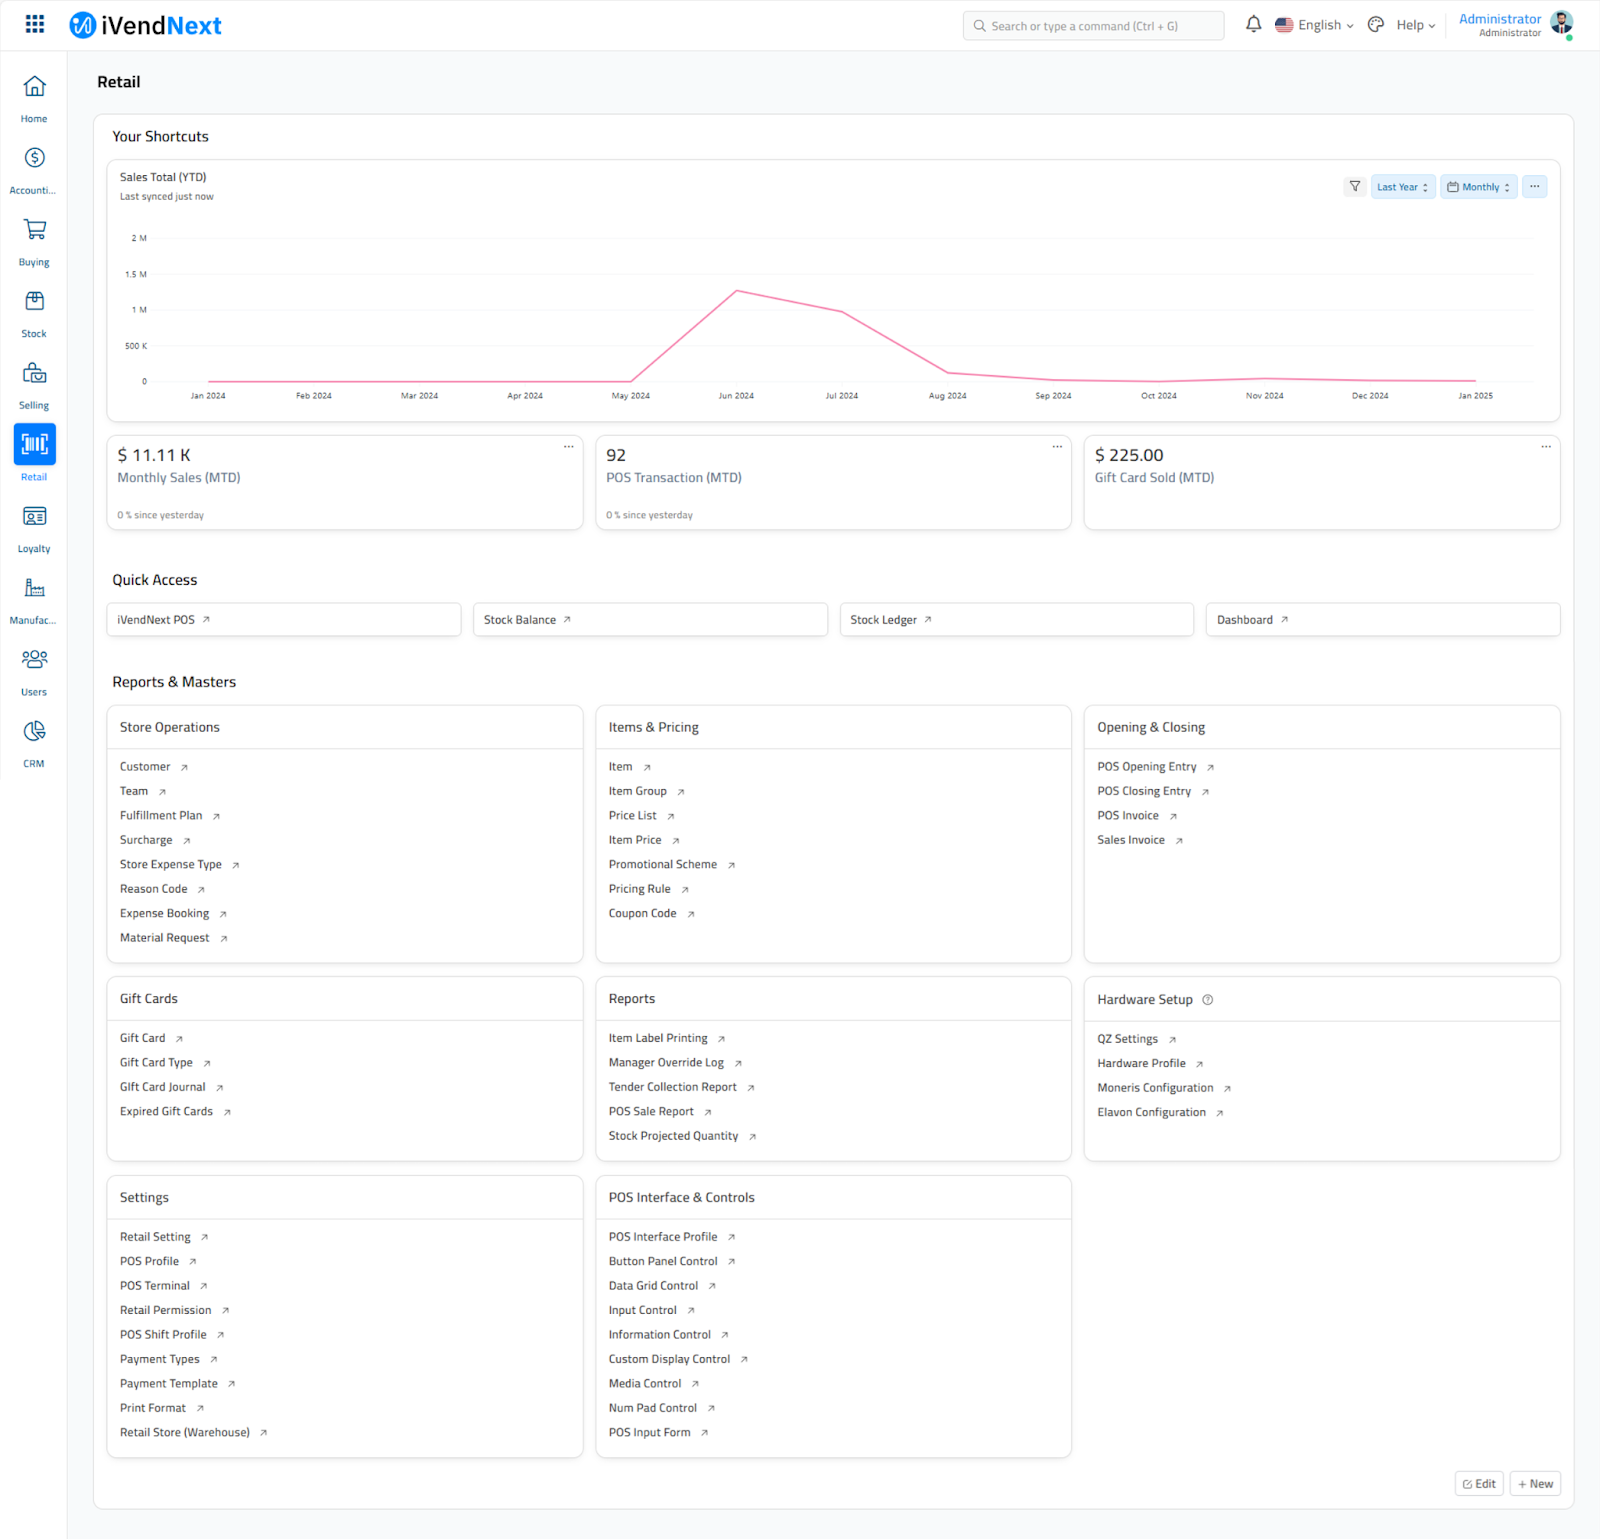
Task: Open the Help menu
Action: [1415, 25]
